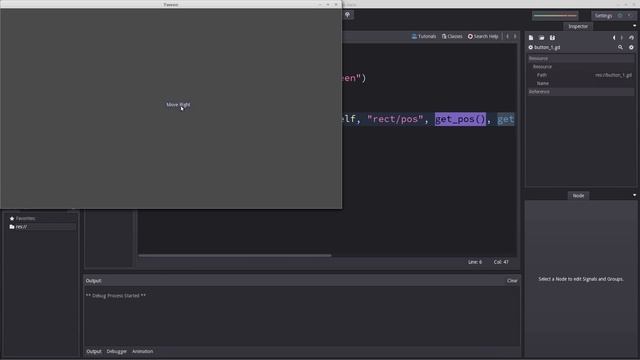Click the Move Right button in game window

pyautogui.click(x=178, y=104)
